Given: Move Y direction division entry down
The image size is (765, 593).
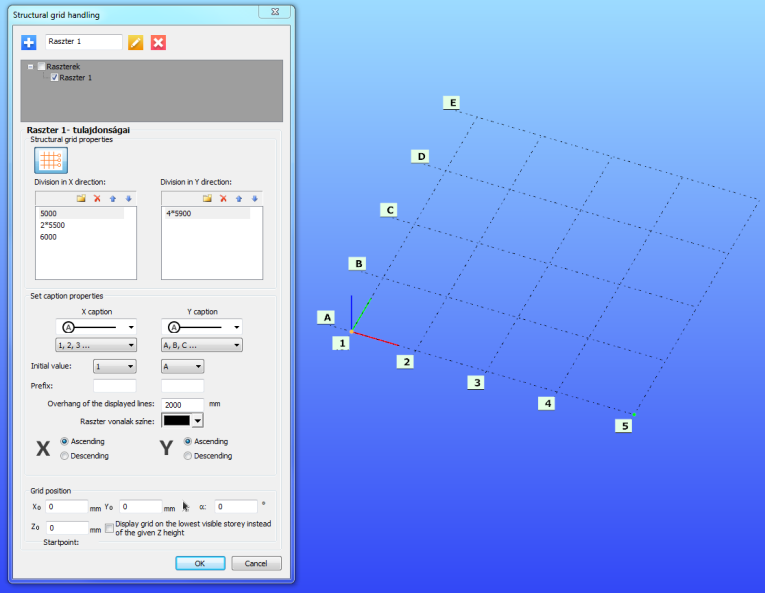Looking at the screenshot, I should (x=254, y=199).
